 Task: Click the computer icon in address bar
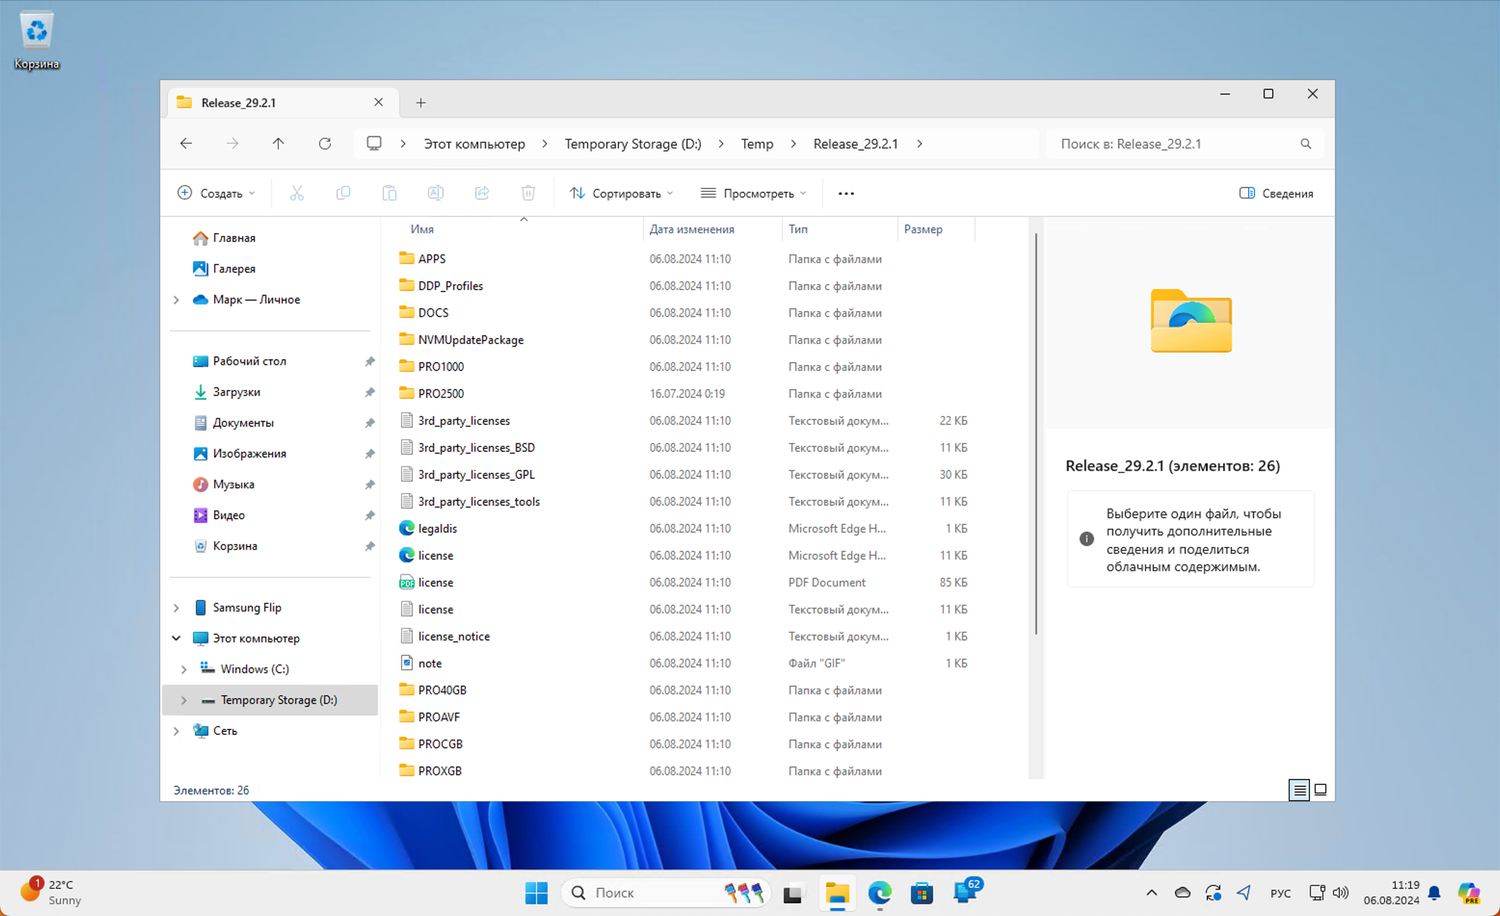[x=374, y=144]
